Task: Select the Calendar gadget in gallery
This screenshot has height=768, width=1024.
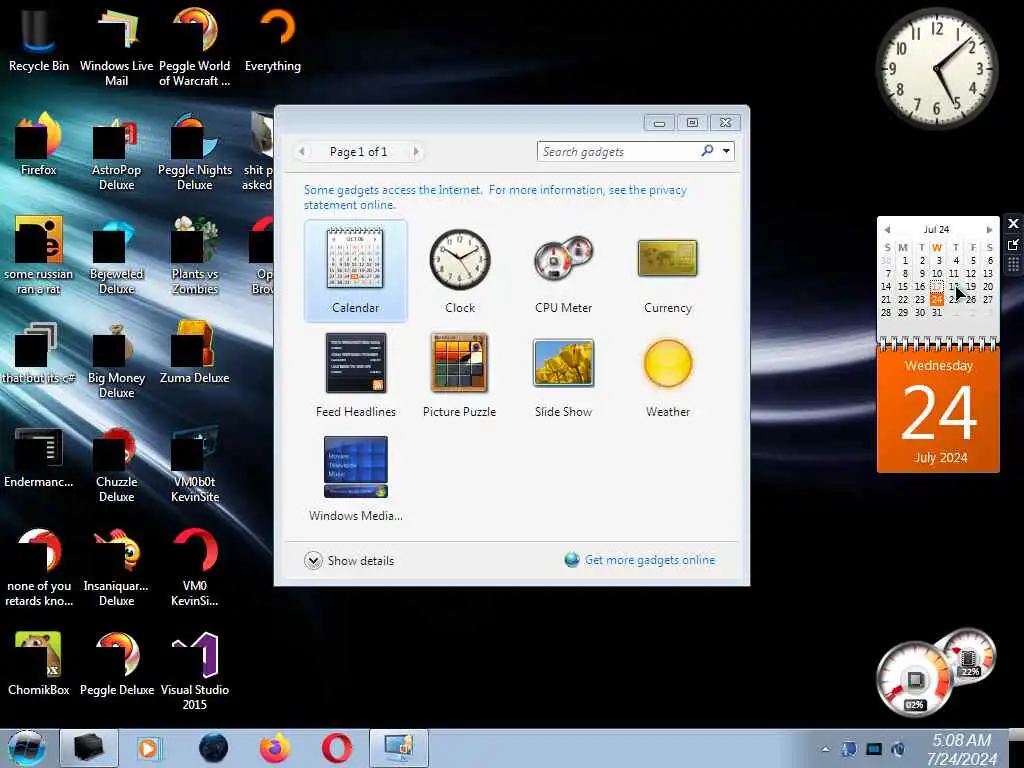Action: click(355, 271)
